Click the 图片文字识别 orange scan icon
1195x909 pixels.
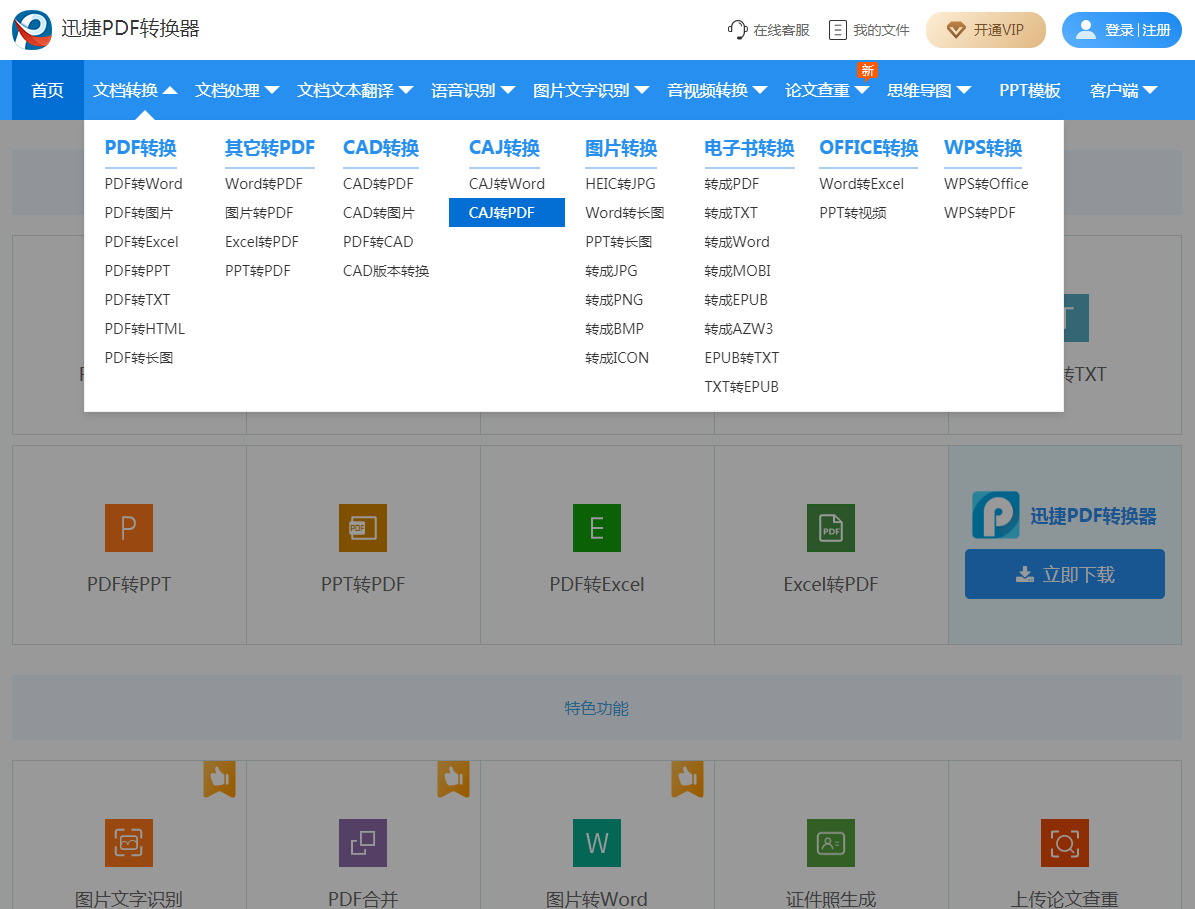129,843
